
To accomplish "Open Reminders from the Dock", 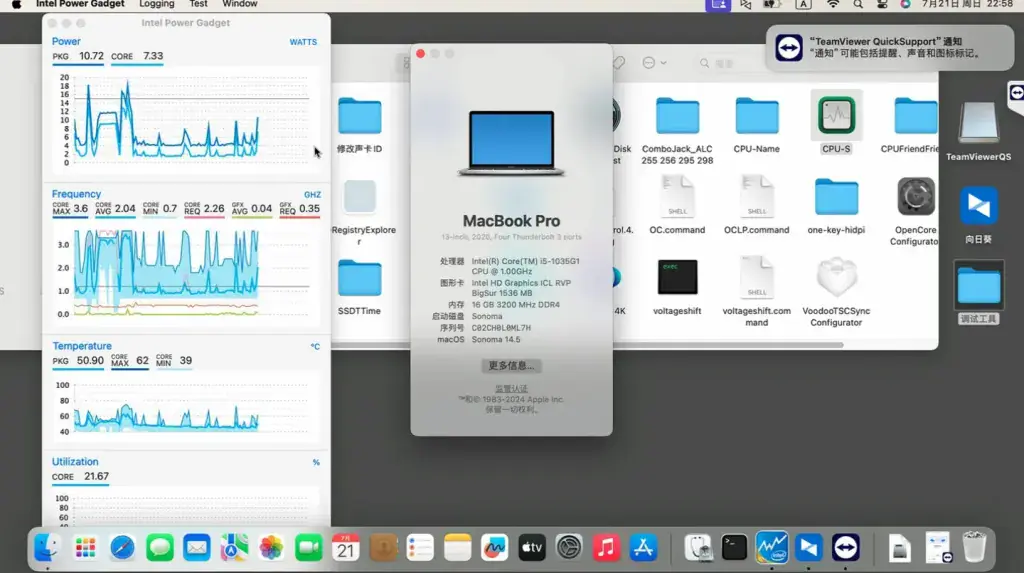I will tap(420, 548).
